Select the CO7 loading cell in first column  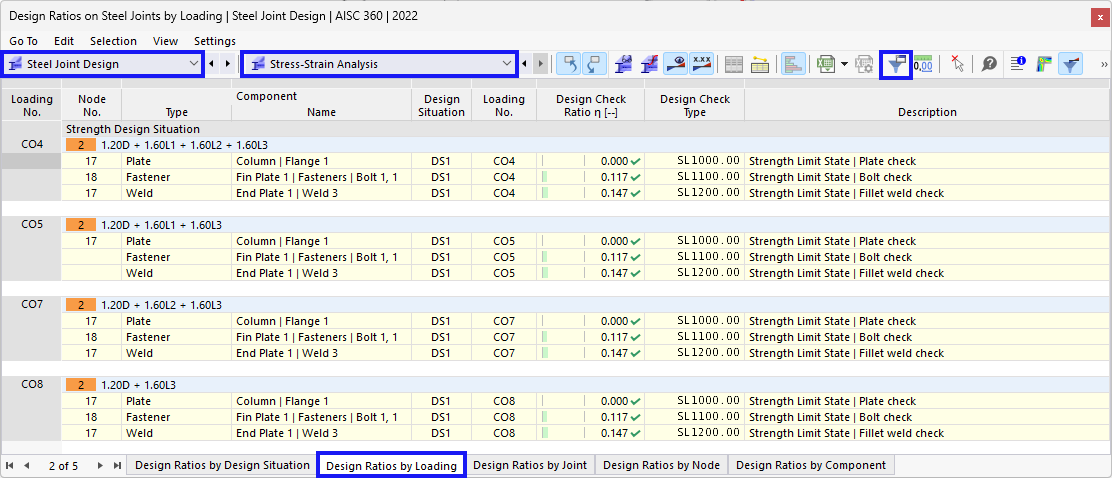(x=31, y=305)
